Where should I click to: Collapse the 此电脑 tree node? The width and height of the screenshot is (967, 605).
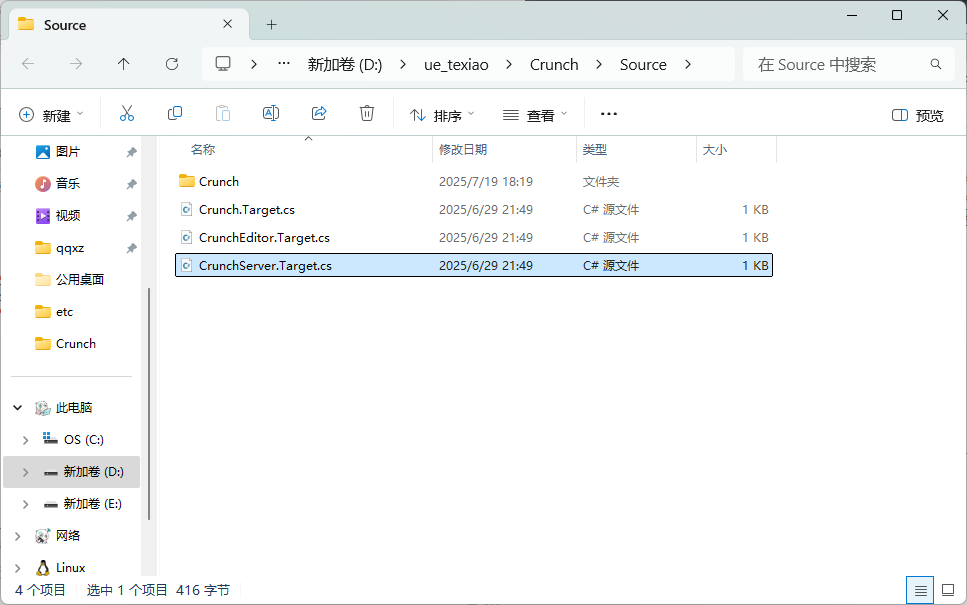coord(17,408)
